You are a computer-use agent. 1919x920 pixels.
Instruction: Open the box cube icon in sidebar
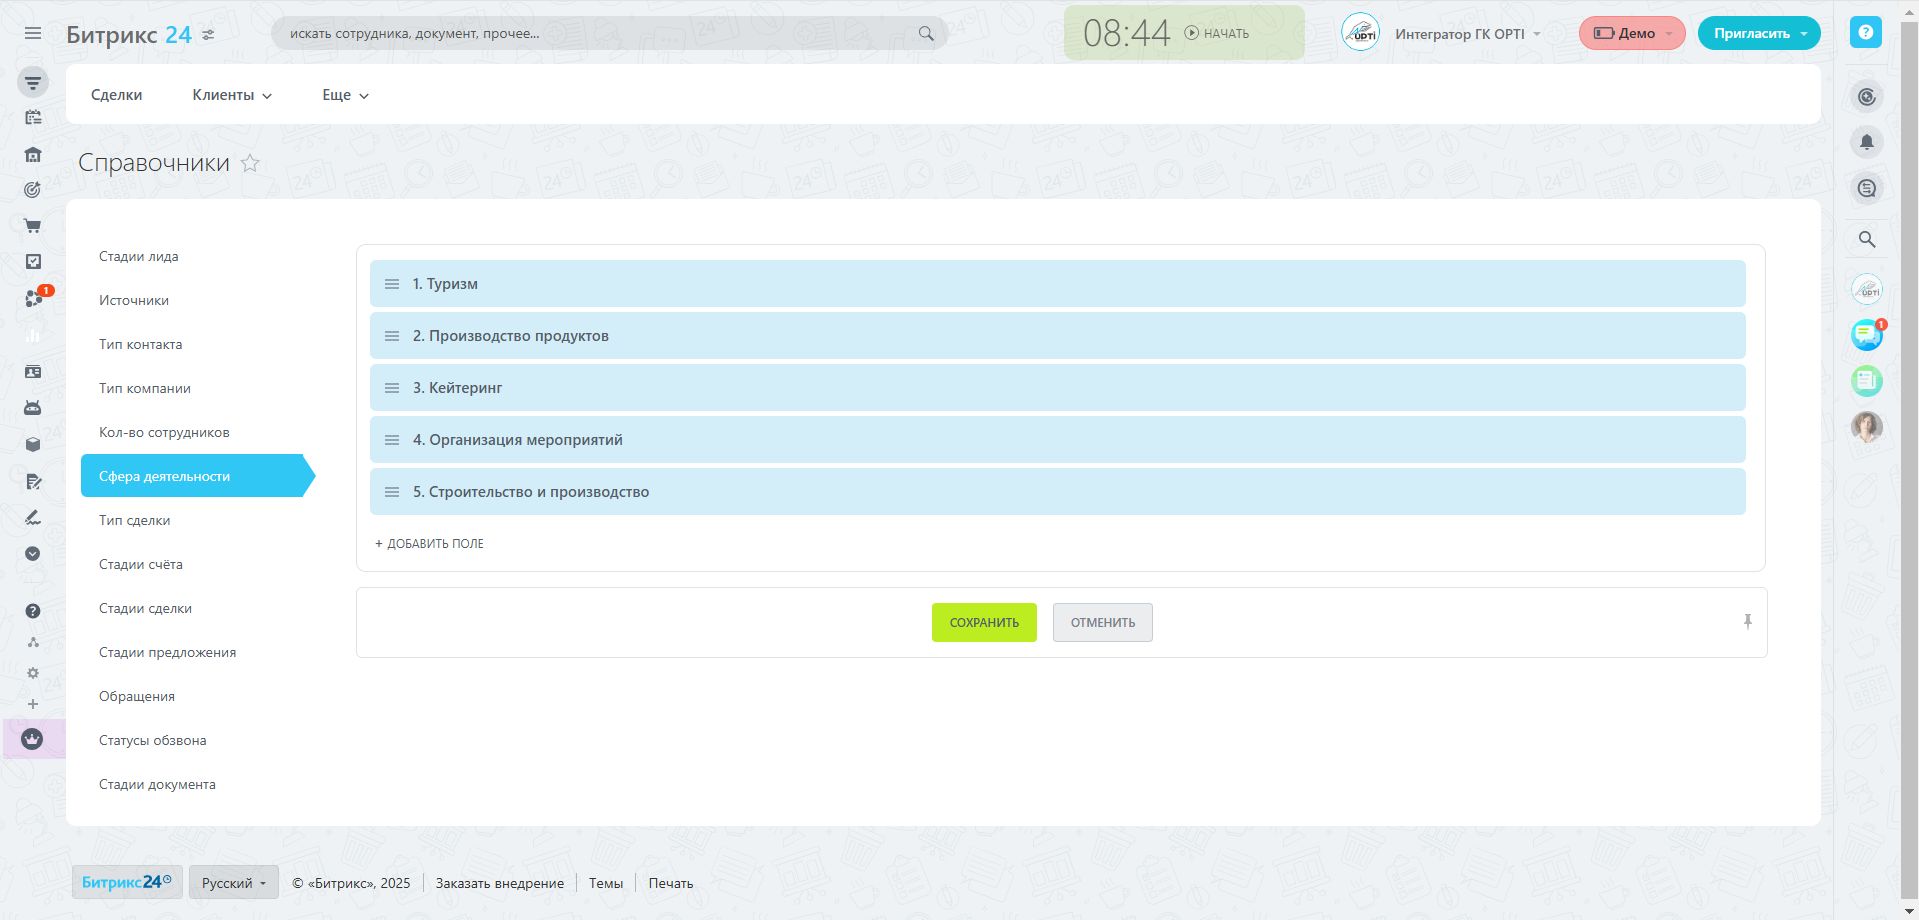(33, 445)
